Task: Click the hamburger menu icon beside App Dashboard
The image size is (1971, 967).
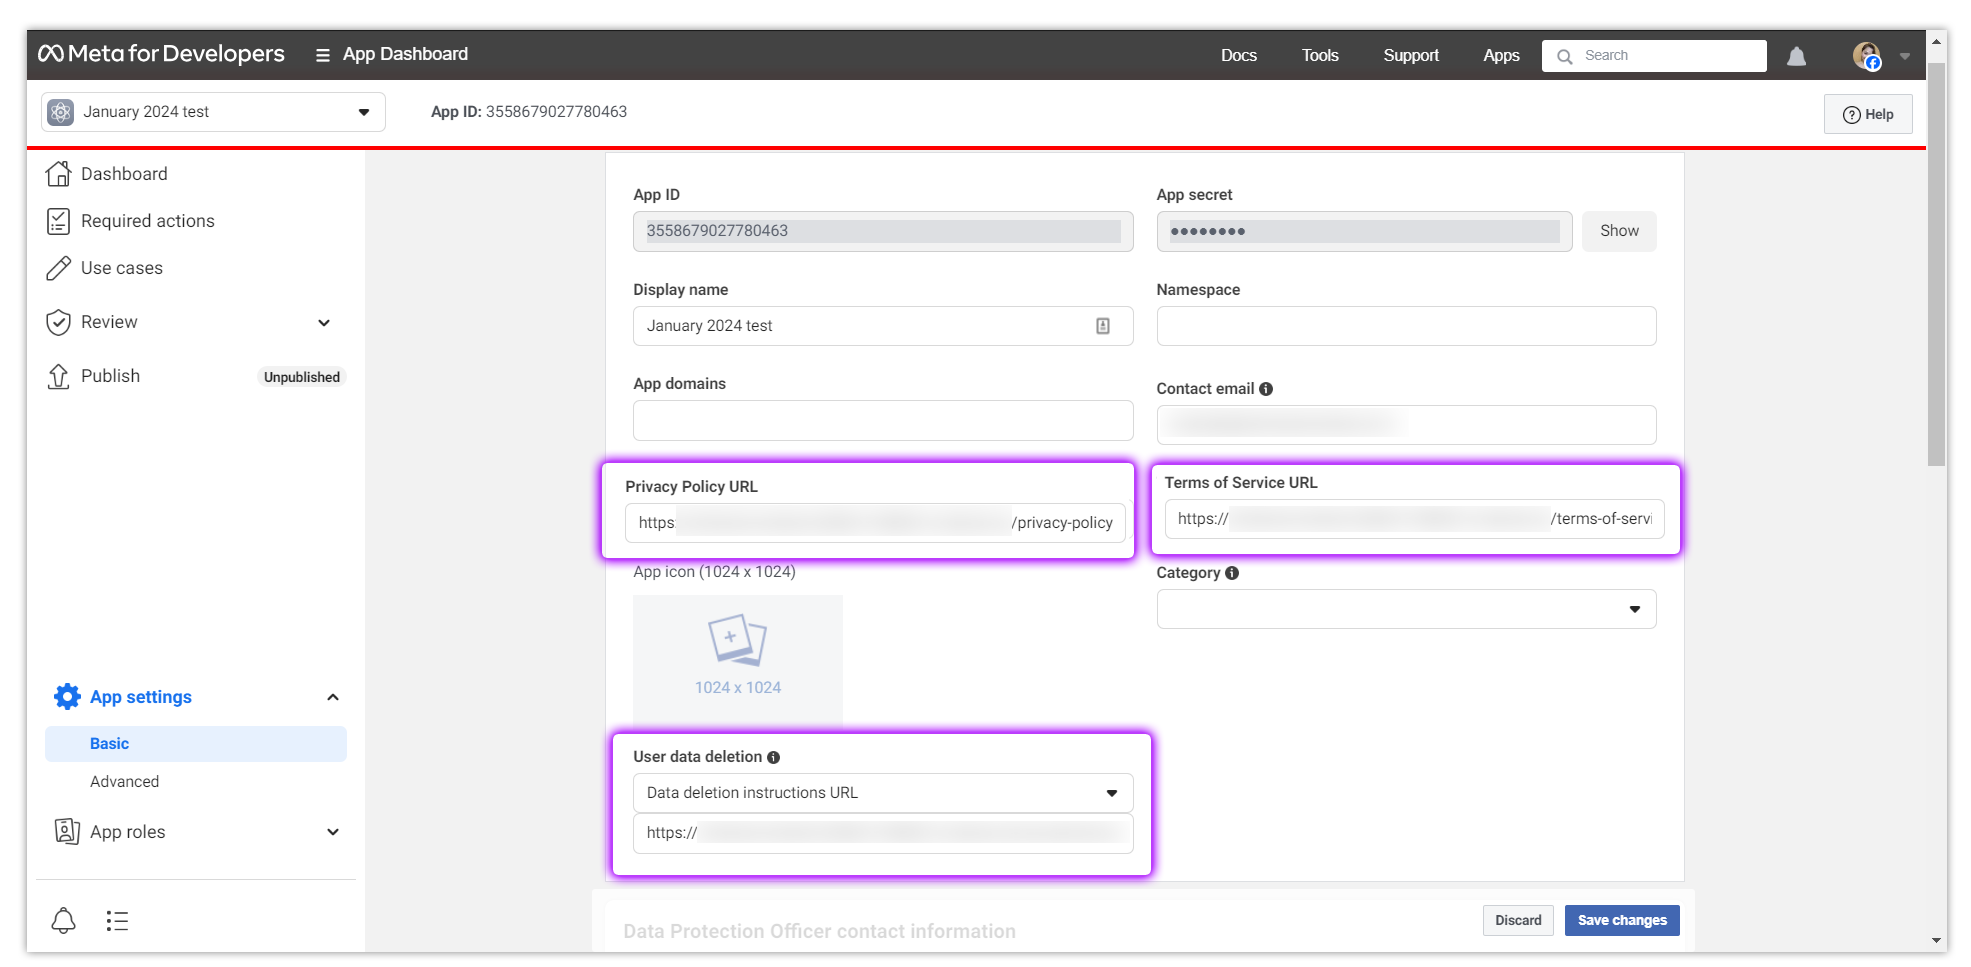Action: (x=322, y=55)
